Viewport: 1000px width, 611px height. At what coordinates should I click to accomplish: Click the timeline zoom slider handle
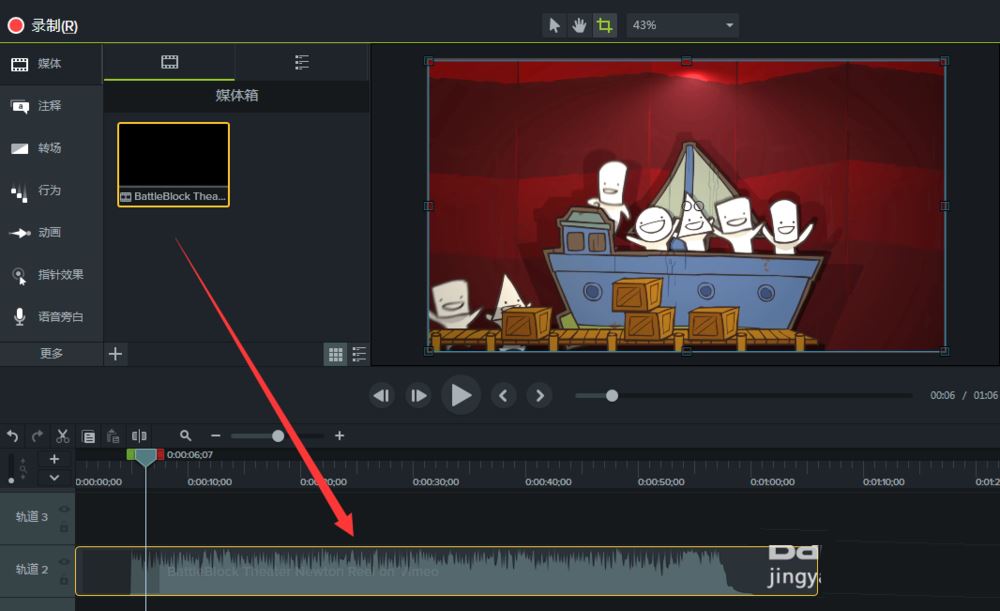coord(277,436)
